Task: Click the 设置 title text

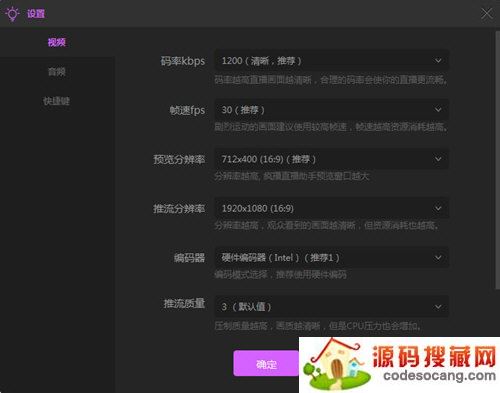Action: 36,14
